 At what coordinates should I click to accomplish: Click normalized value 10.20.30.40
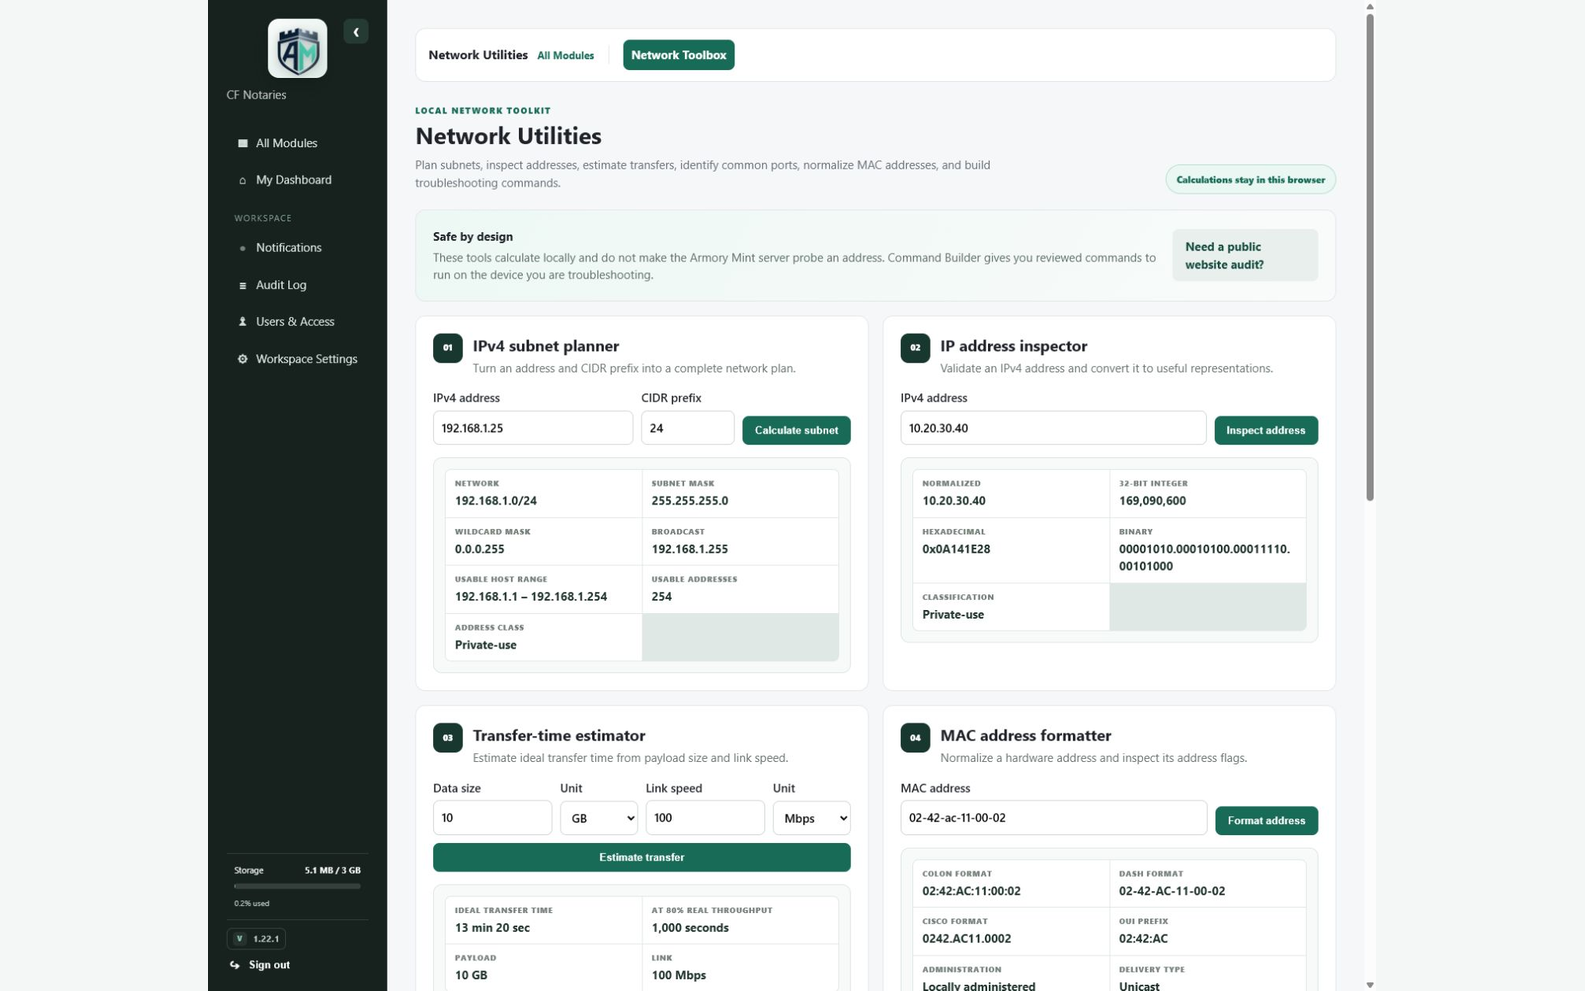point(954,501)
